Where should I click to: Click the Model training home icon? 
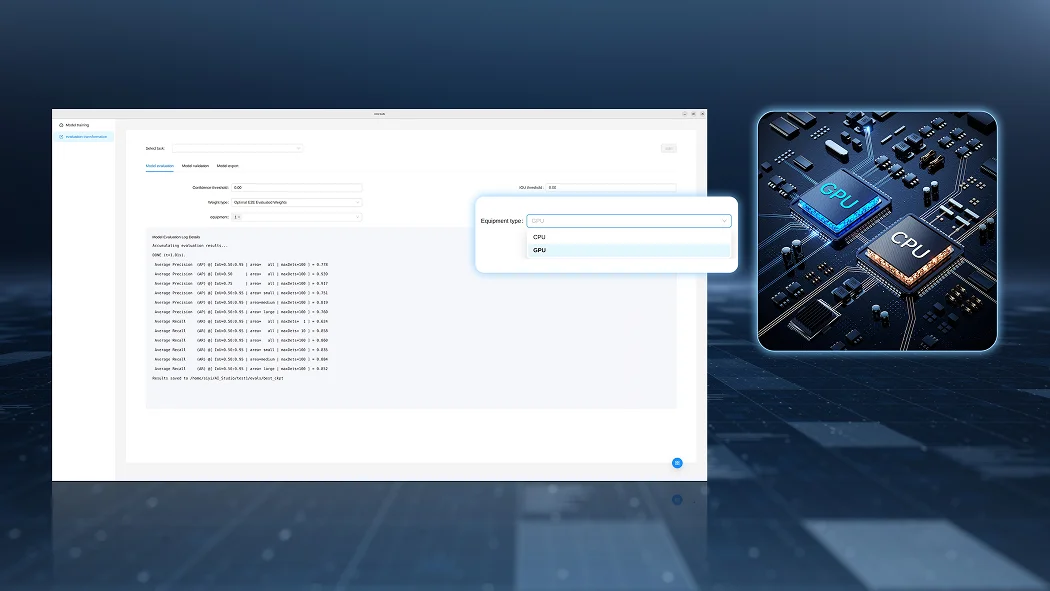61,125
